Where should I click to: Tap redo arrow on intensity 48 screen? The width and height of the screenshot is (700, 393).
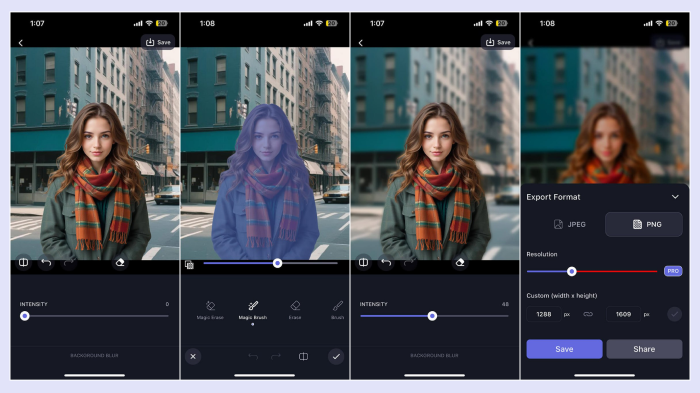click(x=408, y=263)
